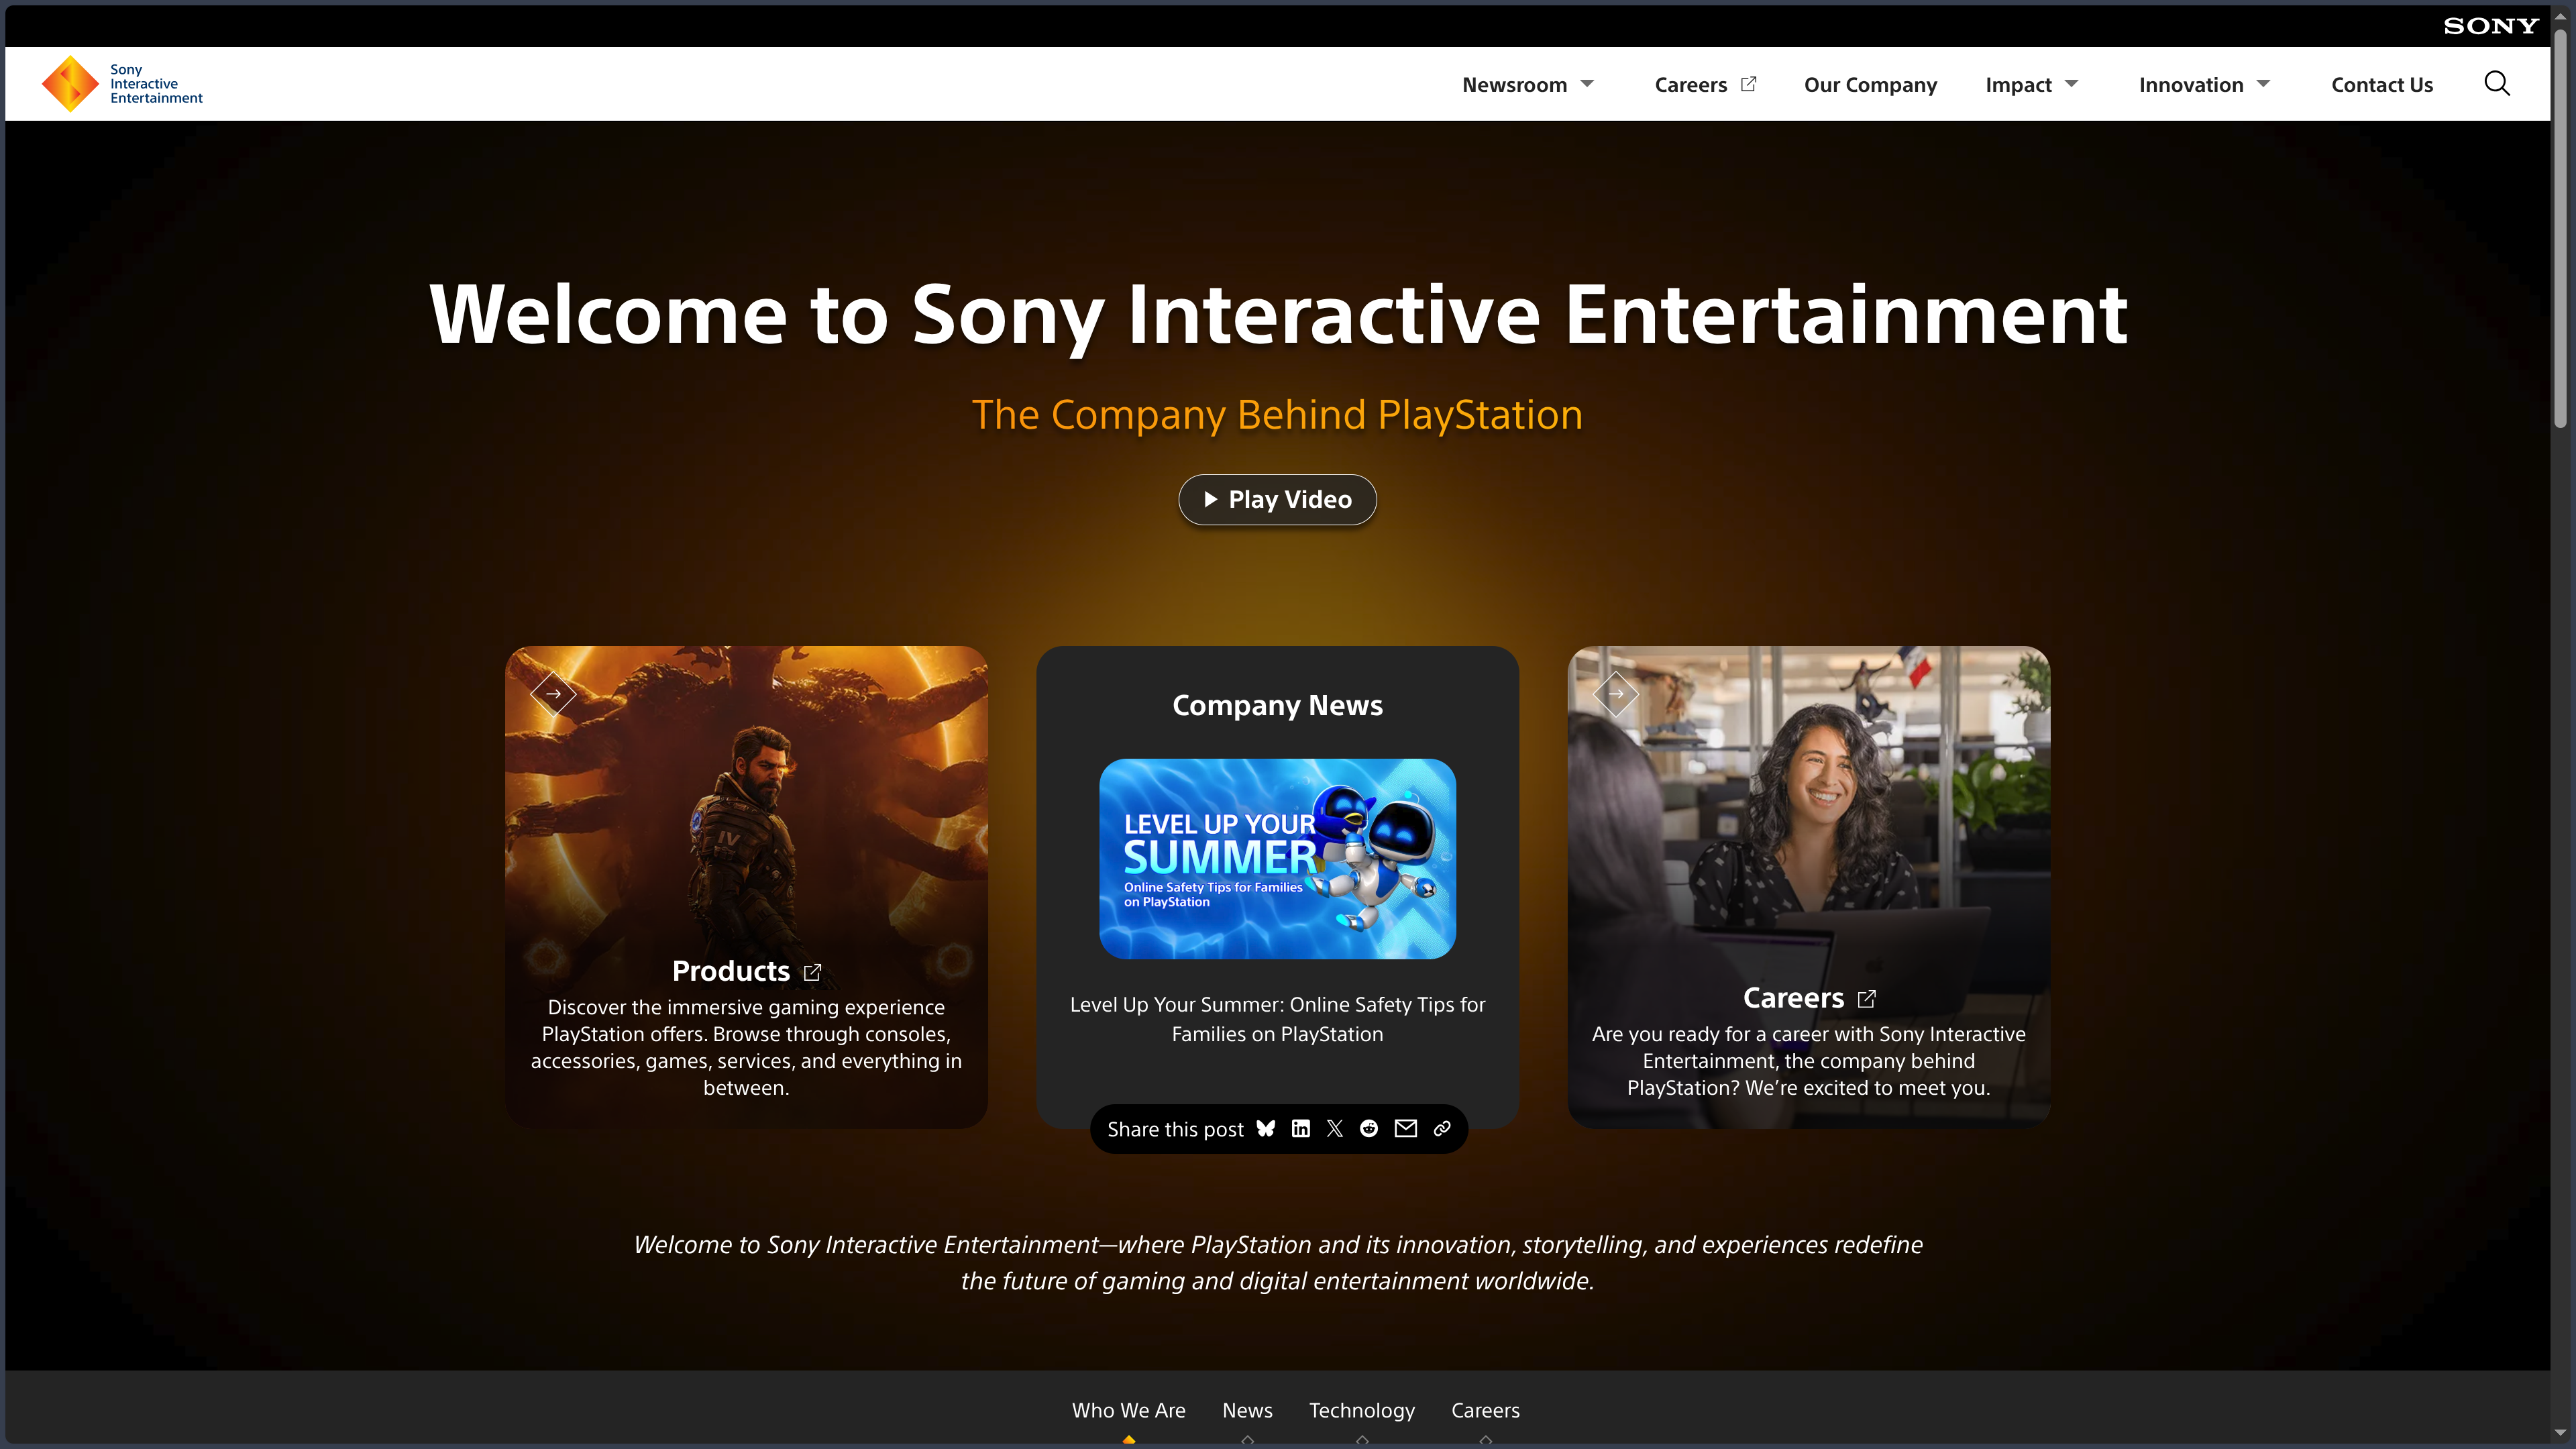Viewport: 2576px width, 1449px height.
Task: Share the post on LinkedIn
Action: click(1300, 1129)
